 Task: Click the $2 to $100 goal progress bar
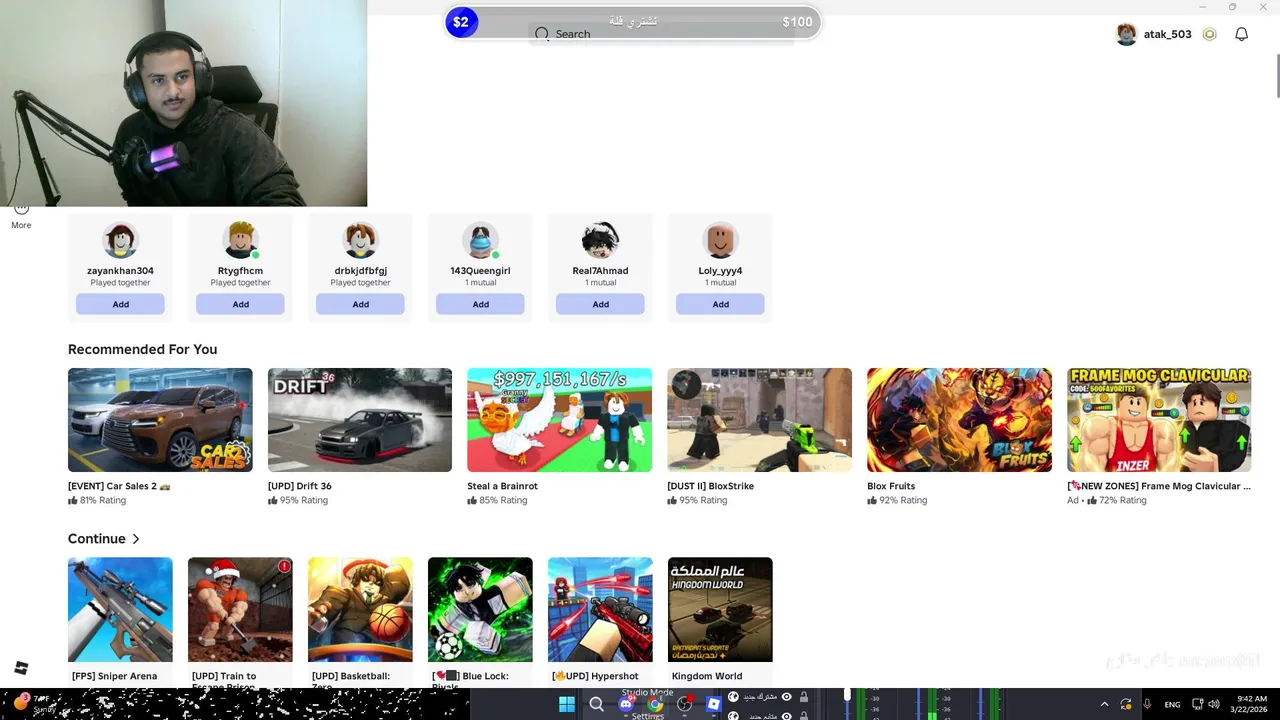click(x=633, y=21)
